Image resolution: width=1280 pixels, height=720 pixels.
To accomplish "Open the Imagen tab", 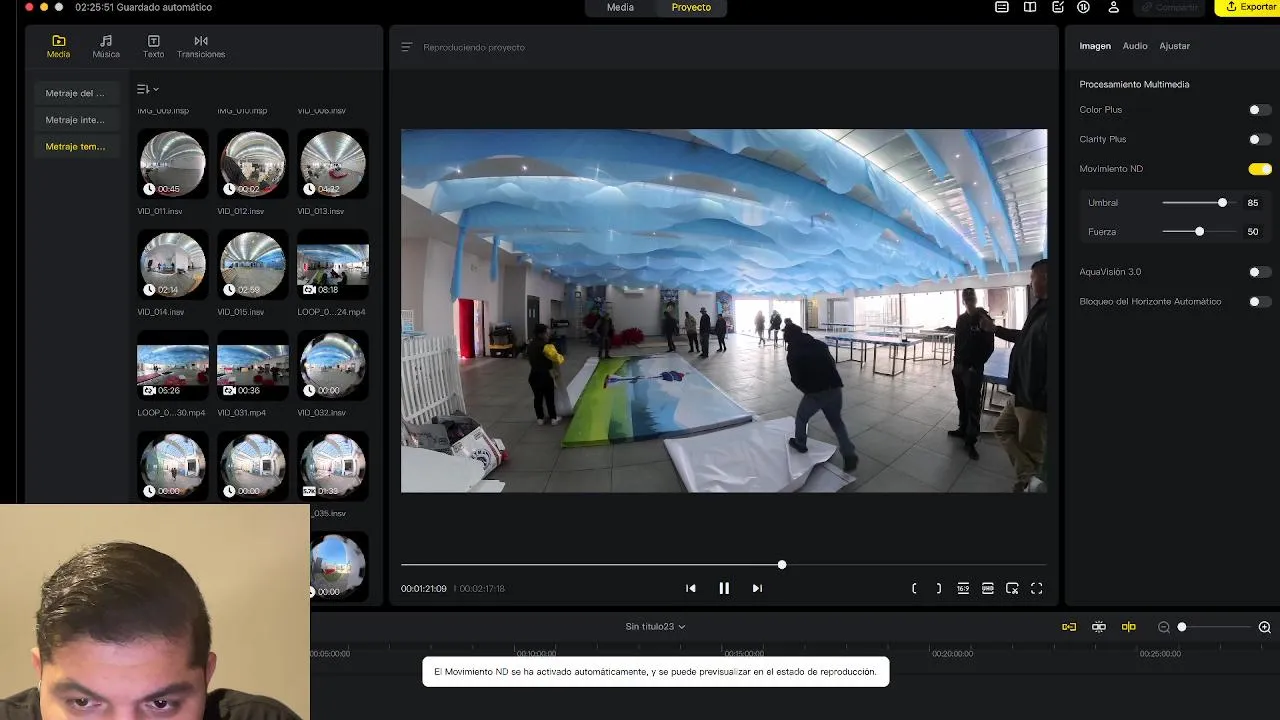I will click(1095, 46).
